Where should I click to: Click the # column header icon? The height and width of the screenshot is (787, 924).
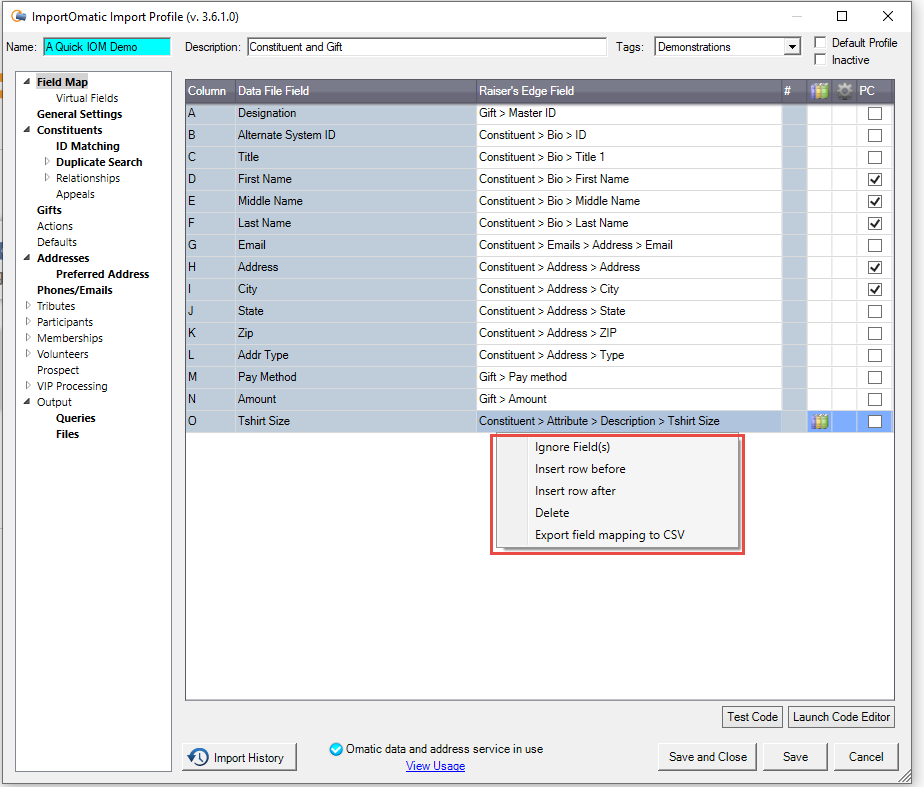(789, 91)
